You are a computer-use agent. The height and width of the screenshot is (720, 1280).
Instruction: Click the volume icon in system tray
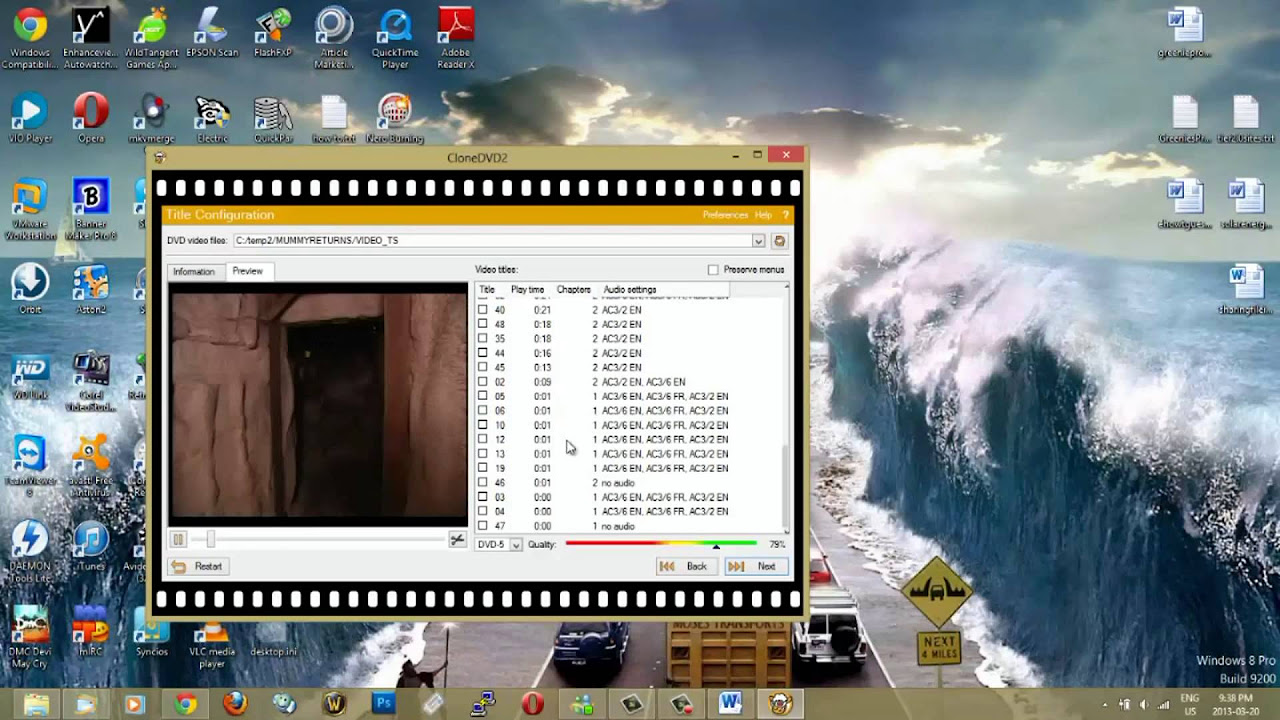click(x=1143, y=704)
